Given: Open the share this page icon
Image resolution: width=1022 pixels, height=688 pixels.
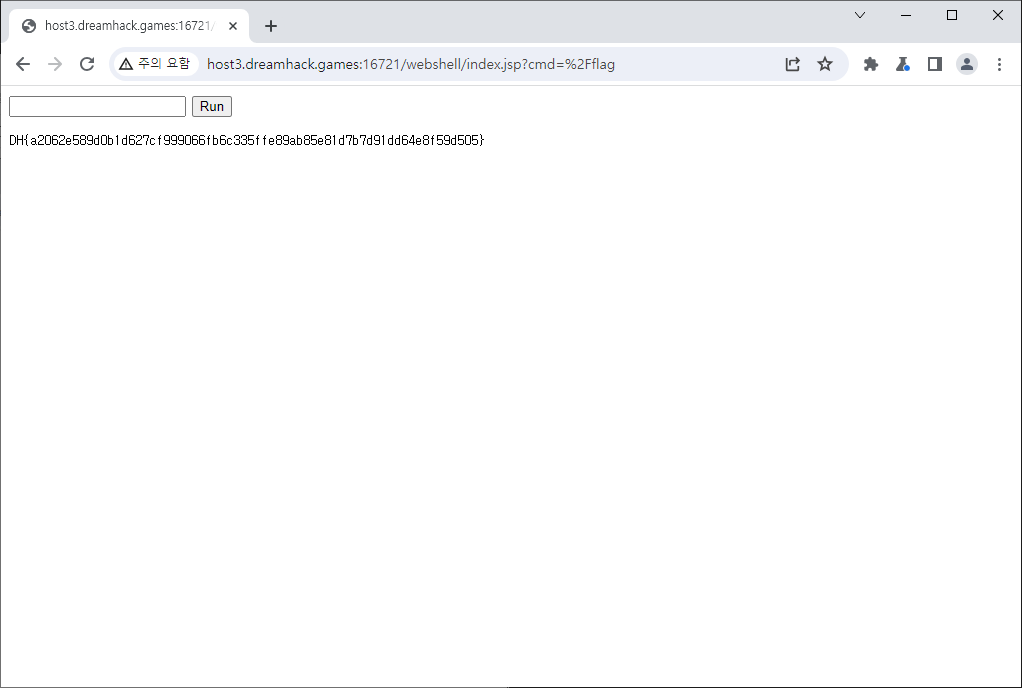Looking at the screenshot, I should tap(792, 64).
